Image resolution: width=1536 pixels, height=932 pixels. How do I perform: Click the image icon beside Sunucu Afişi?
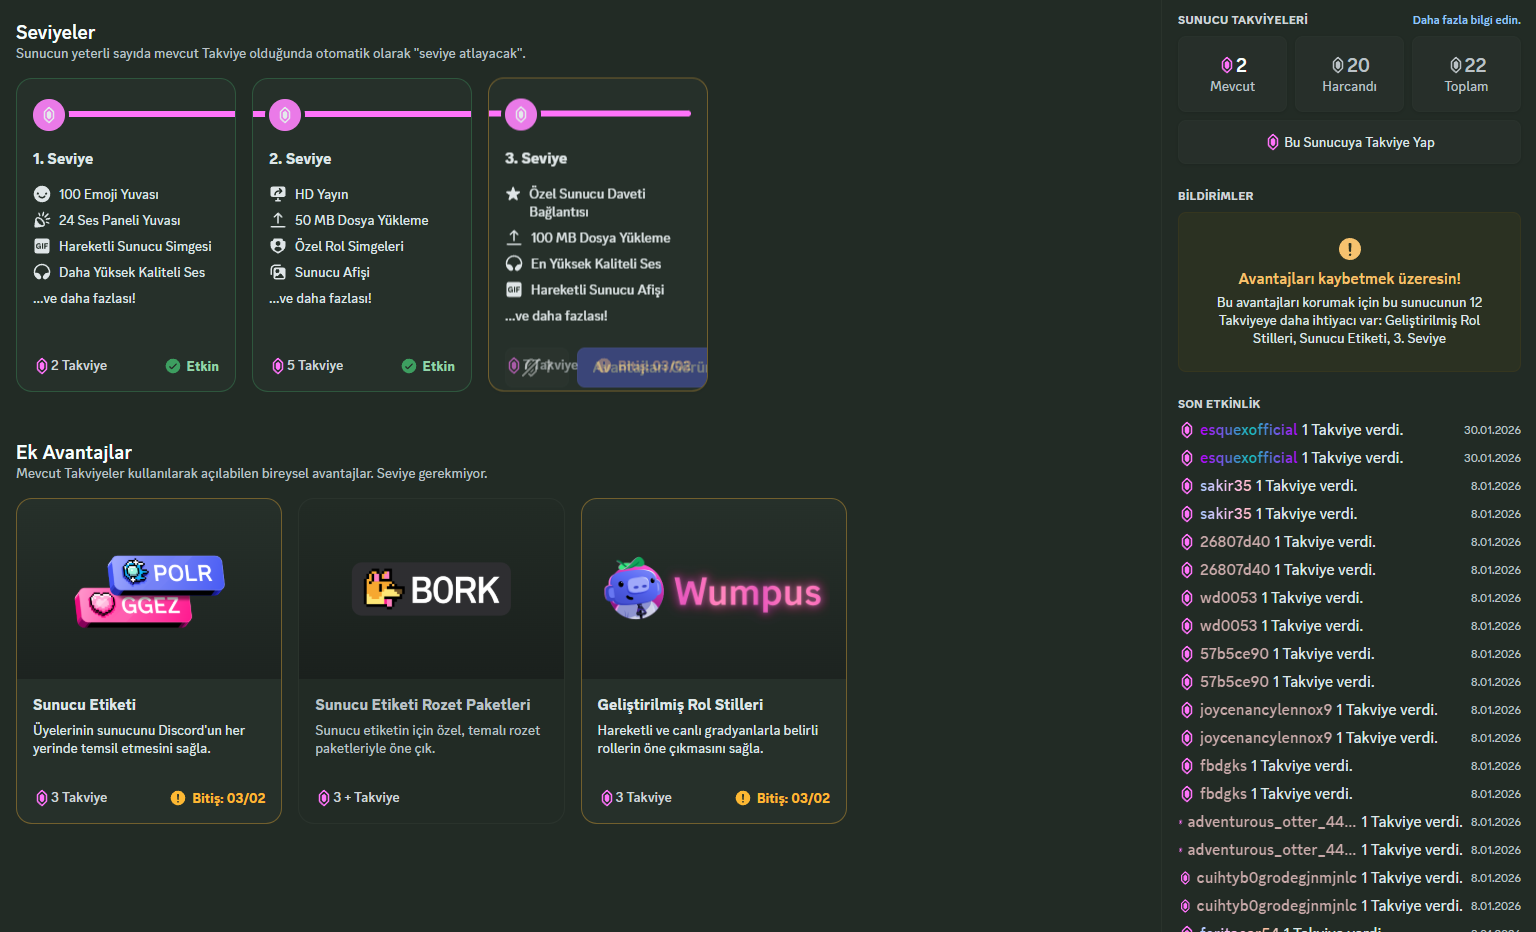point(278,272)
